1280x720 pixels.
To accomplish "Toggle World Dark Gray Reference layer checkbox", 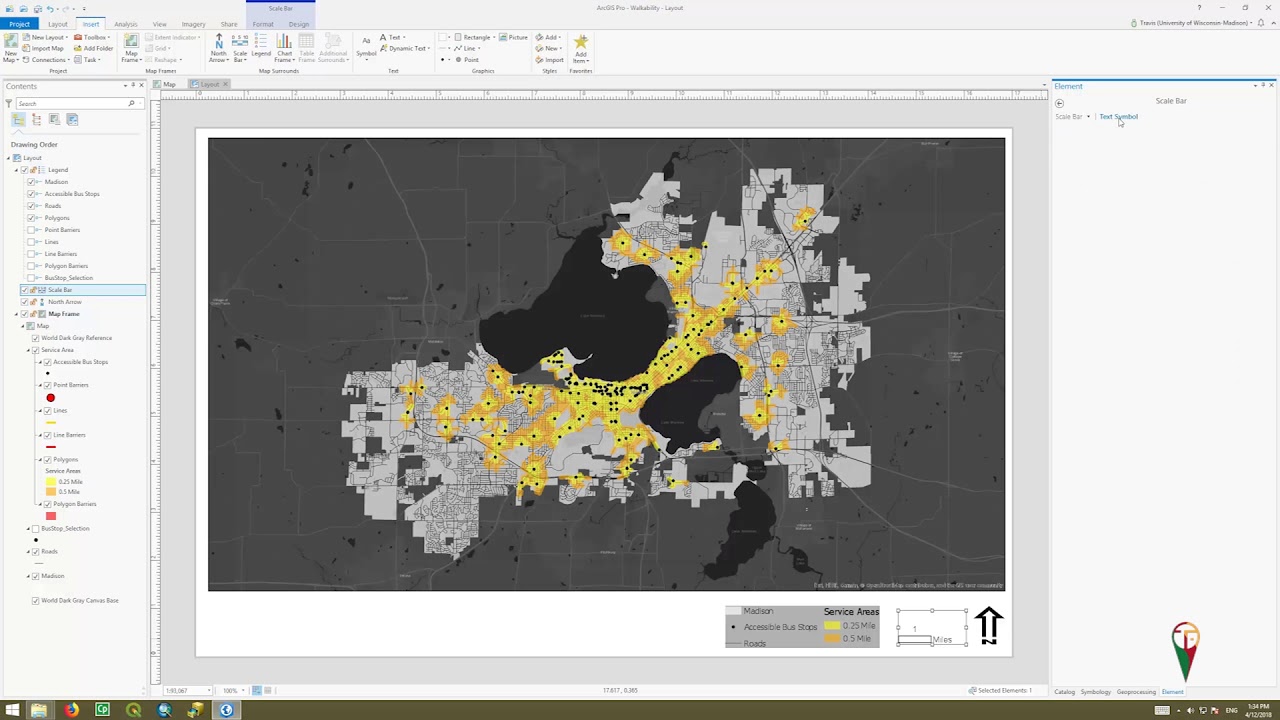I will [36, 338].
